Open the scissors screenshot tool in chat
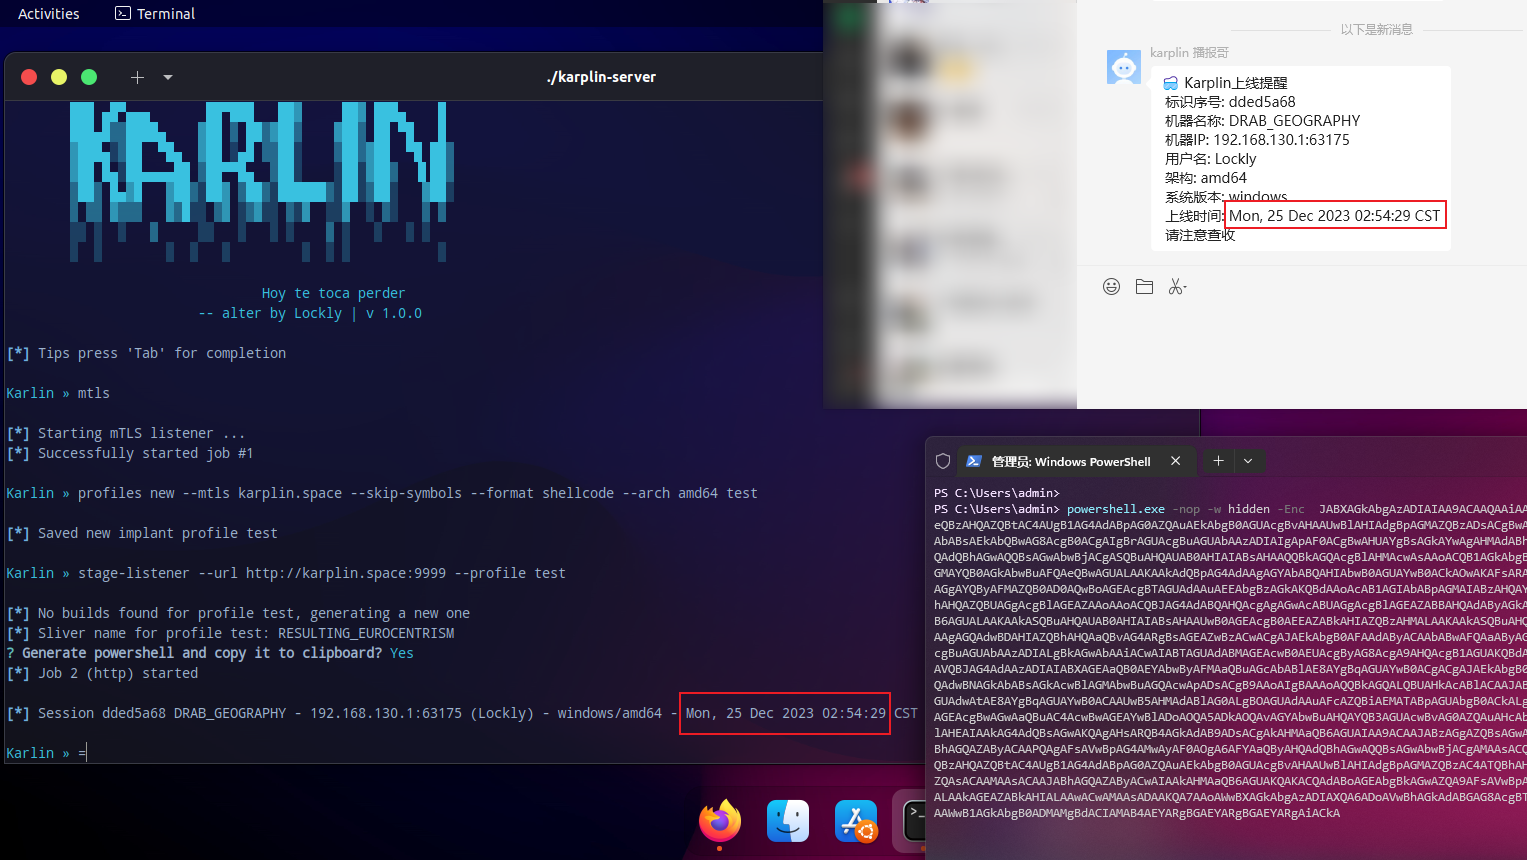The width and height of the screenshot is (1527, 860). pyautogui.click(x=1178, y=287)
